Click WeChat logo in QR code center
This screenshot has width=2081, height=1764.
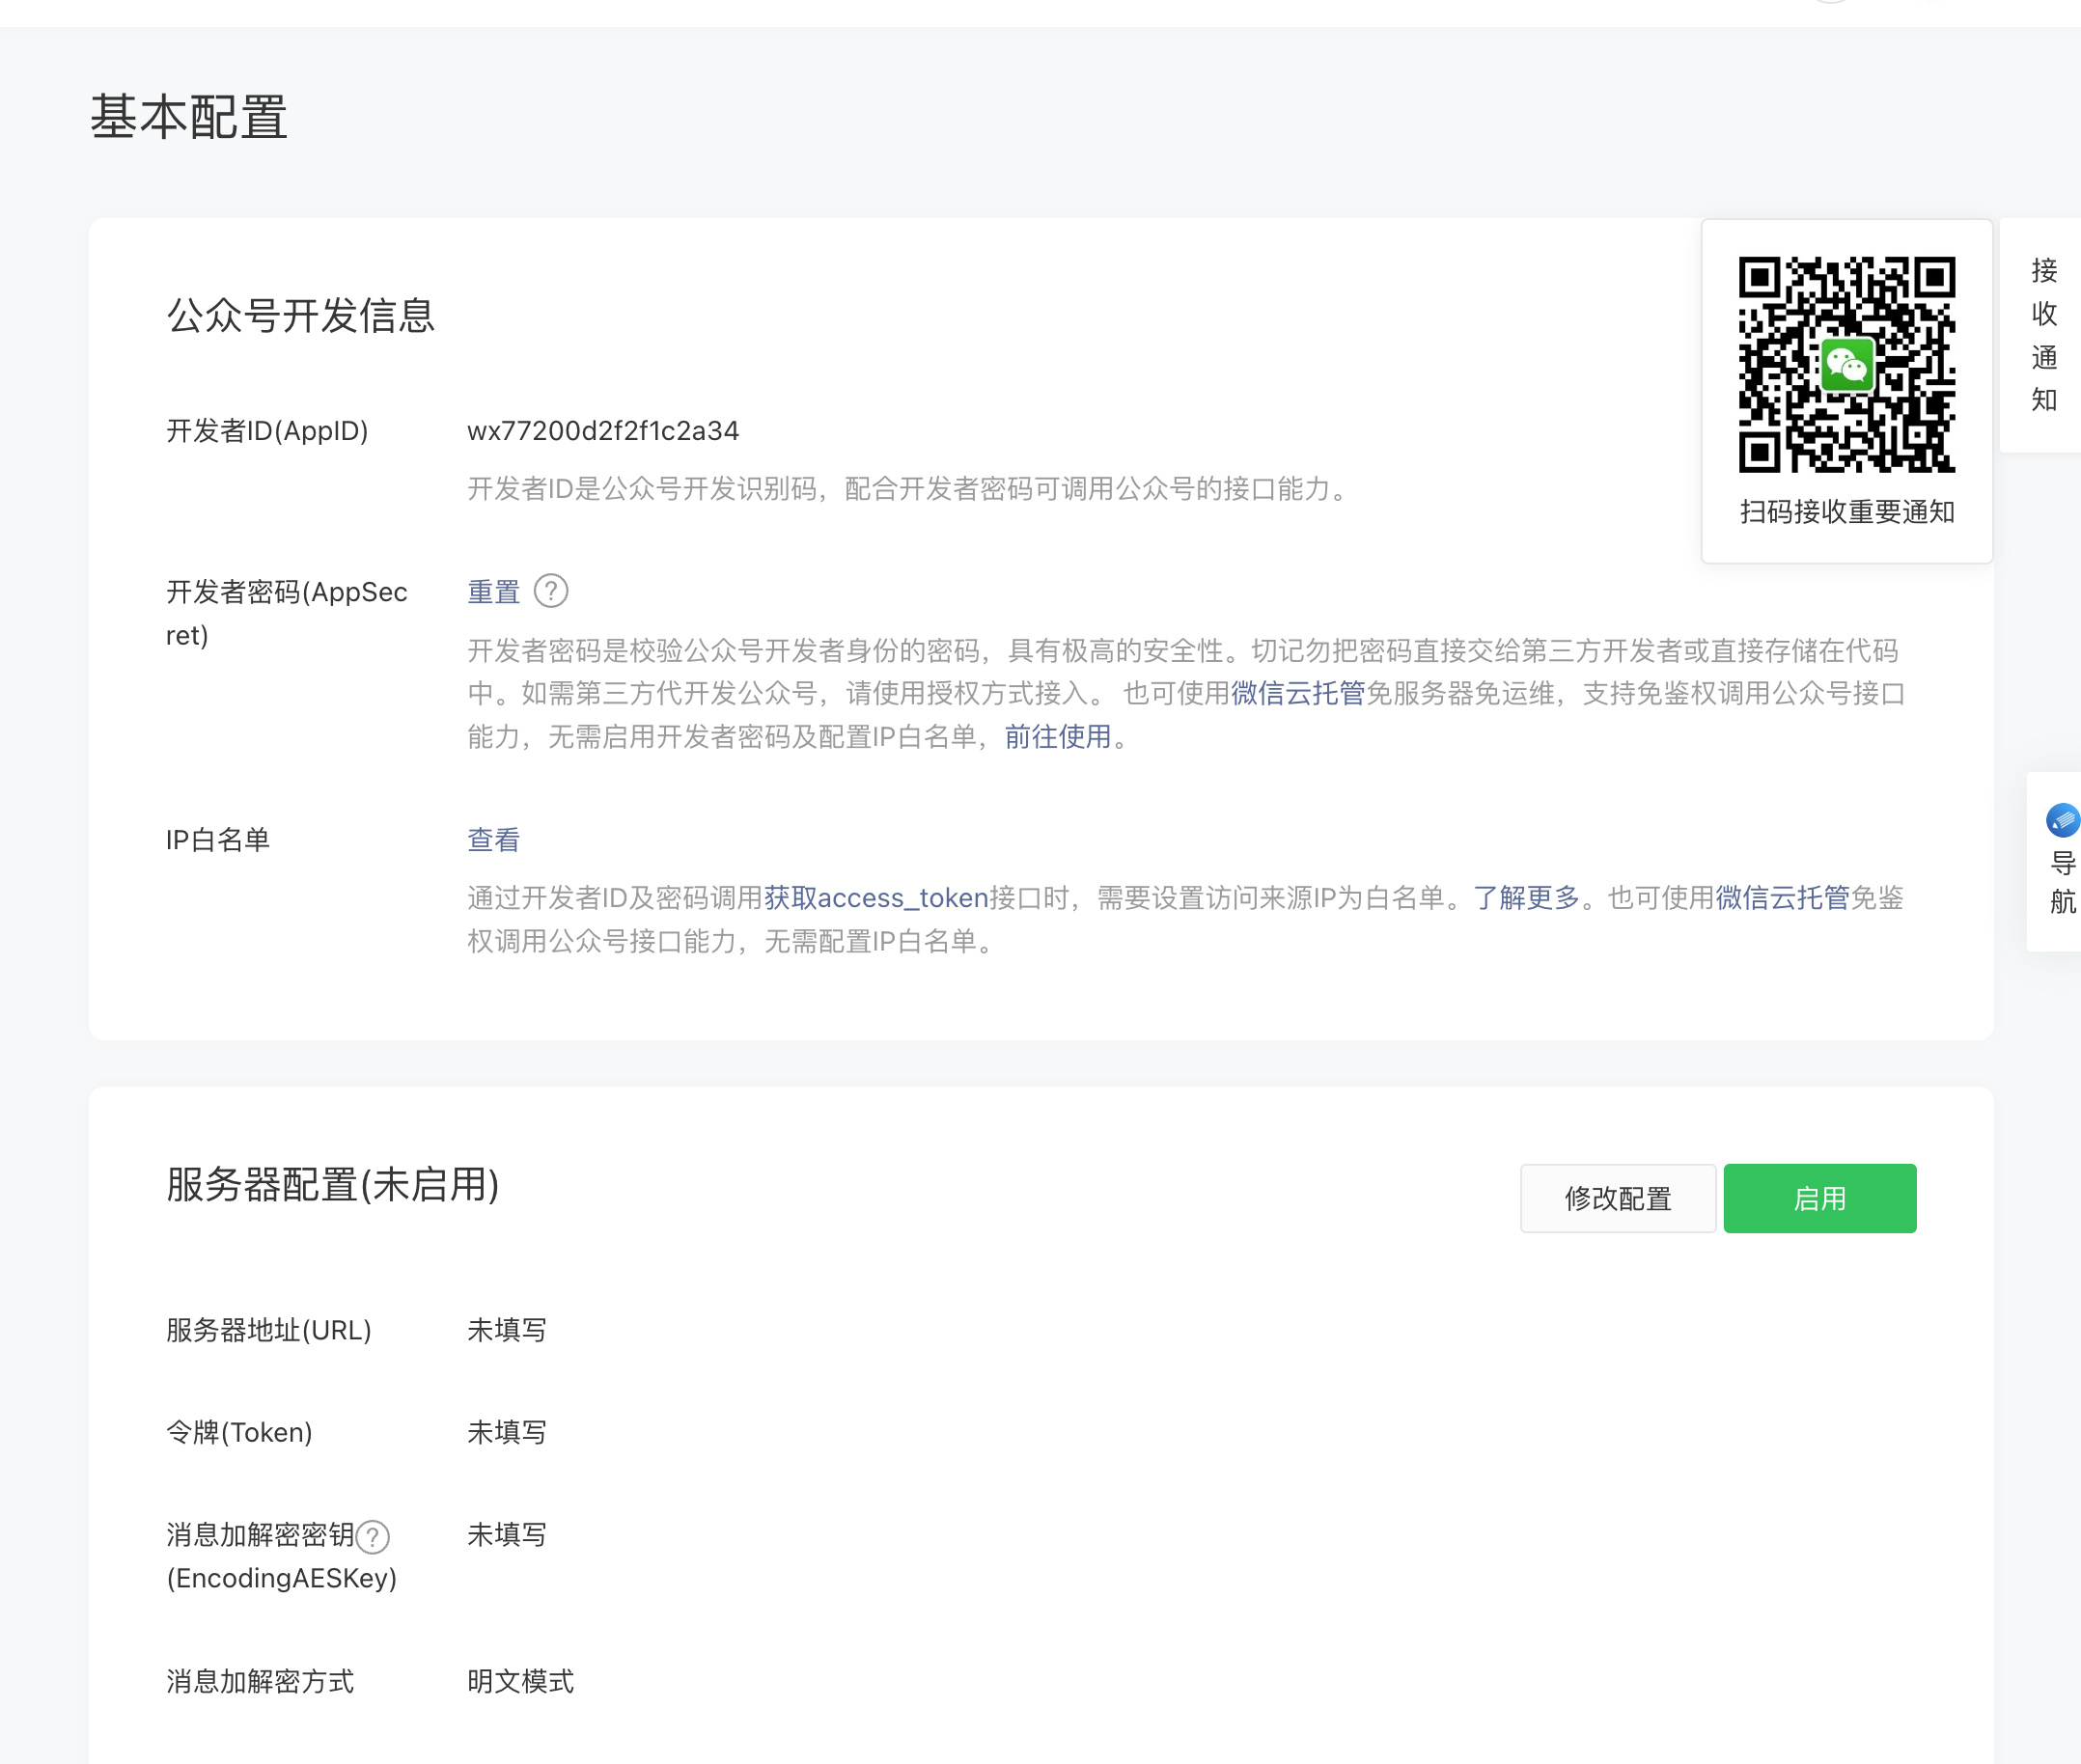[1846, 365]
